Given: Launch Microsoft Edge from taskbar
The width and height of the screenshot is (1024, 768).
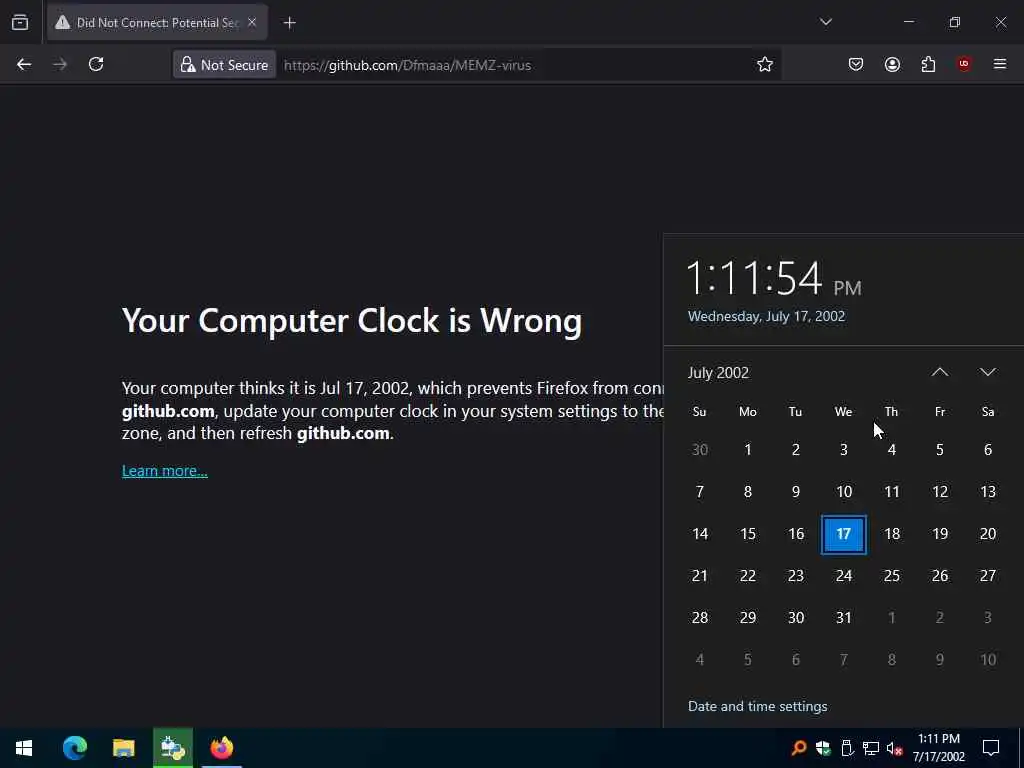Looking at the screenshot, I should 74,748.
